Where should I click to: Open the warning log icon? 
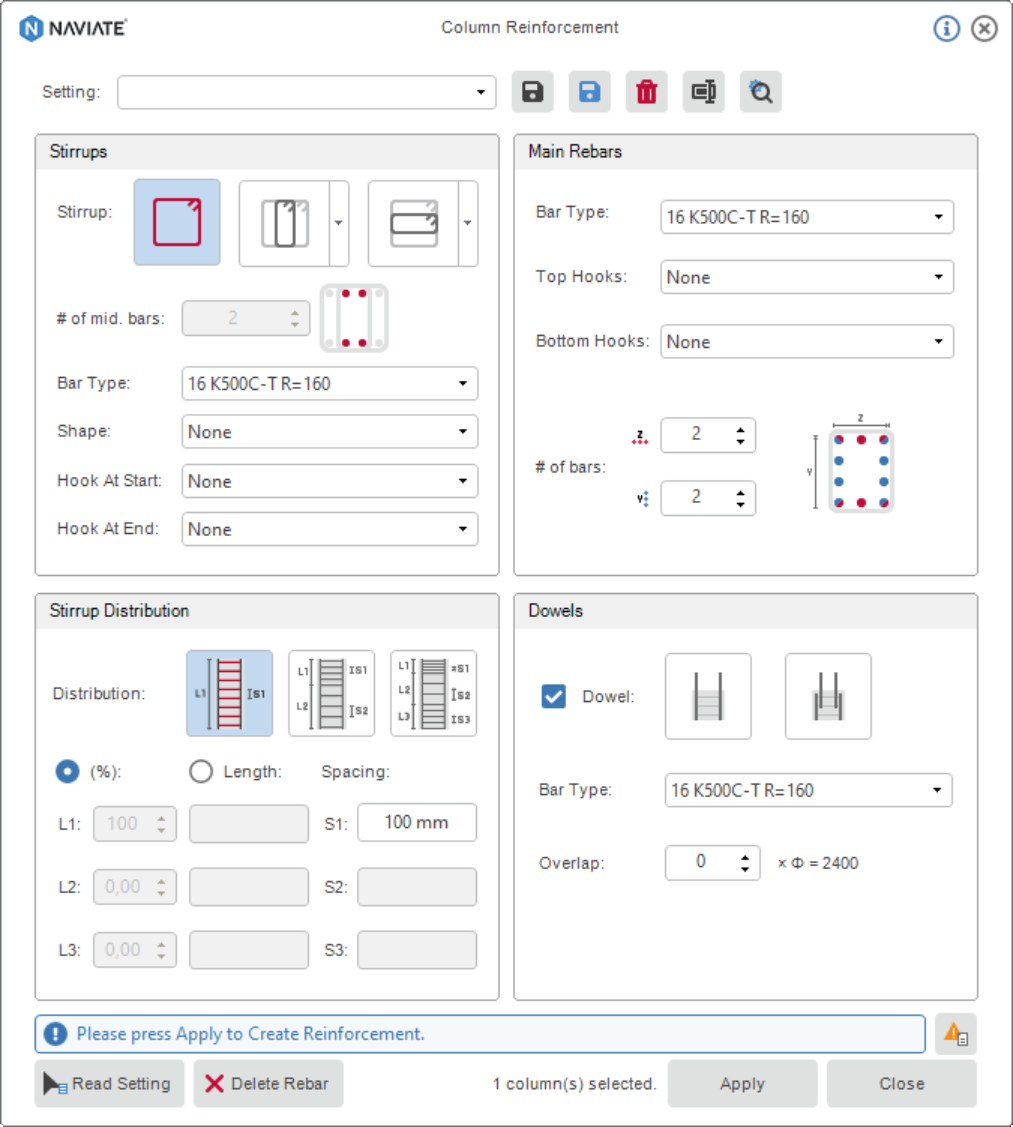coord(955,1034)
